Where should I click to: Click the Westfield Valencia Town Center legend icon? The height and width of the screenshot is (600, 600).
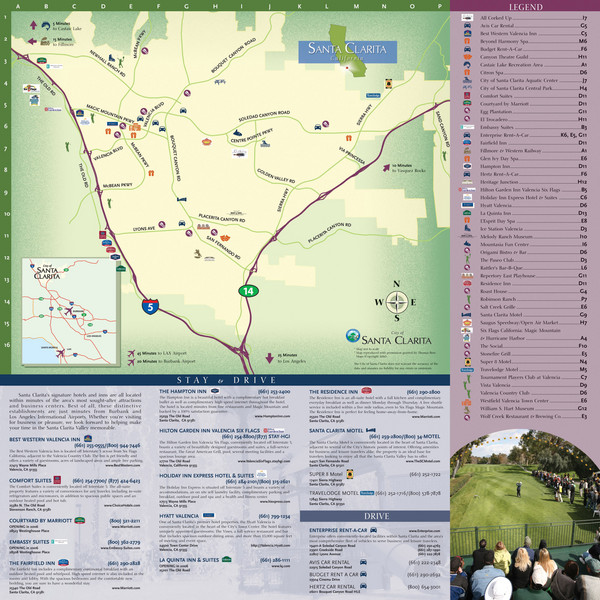[x=467, y=401]
